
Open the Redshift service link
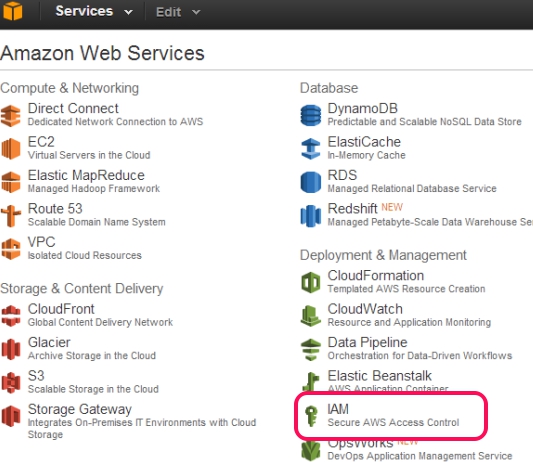click(352, 208)
